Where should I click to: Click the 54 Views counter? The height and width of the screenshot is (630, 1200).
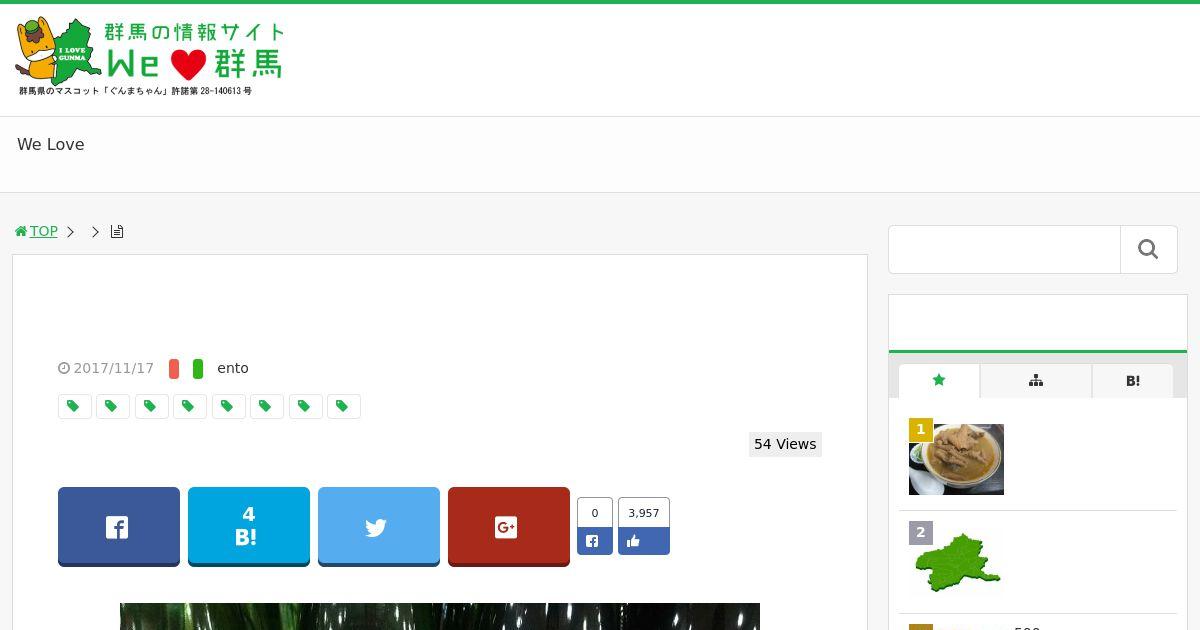[785, 444]
